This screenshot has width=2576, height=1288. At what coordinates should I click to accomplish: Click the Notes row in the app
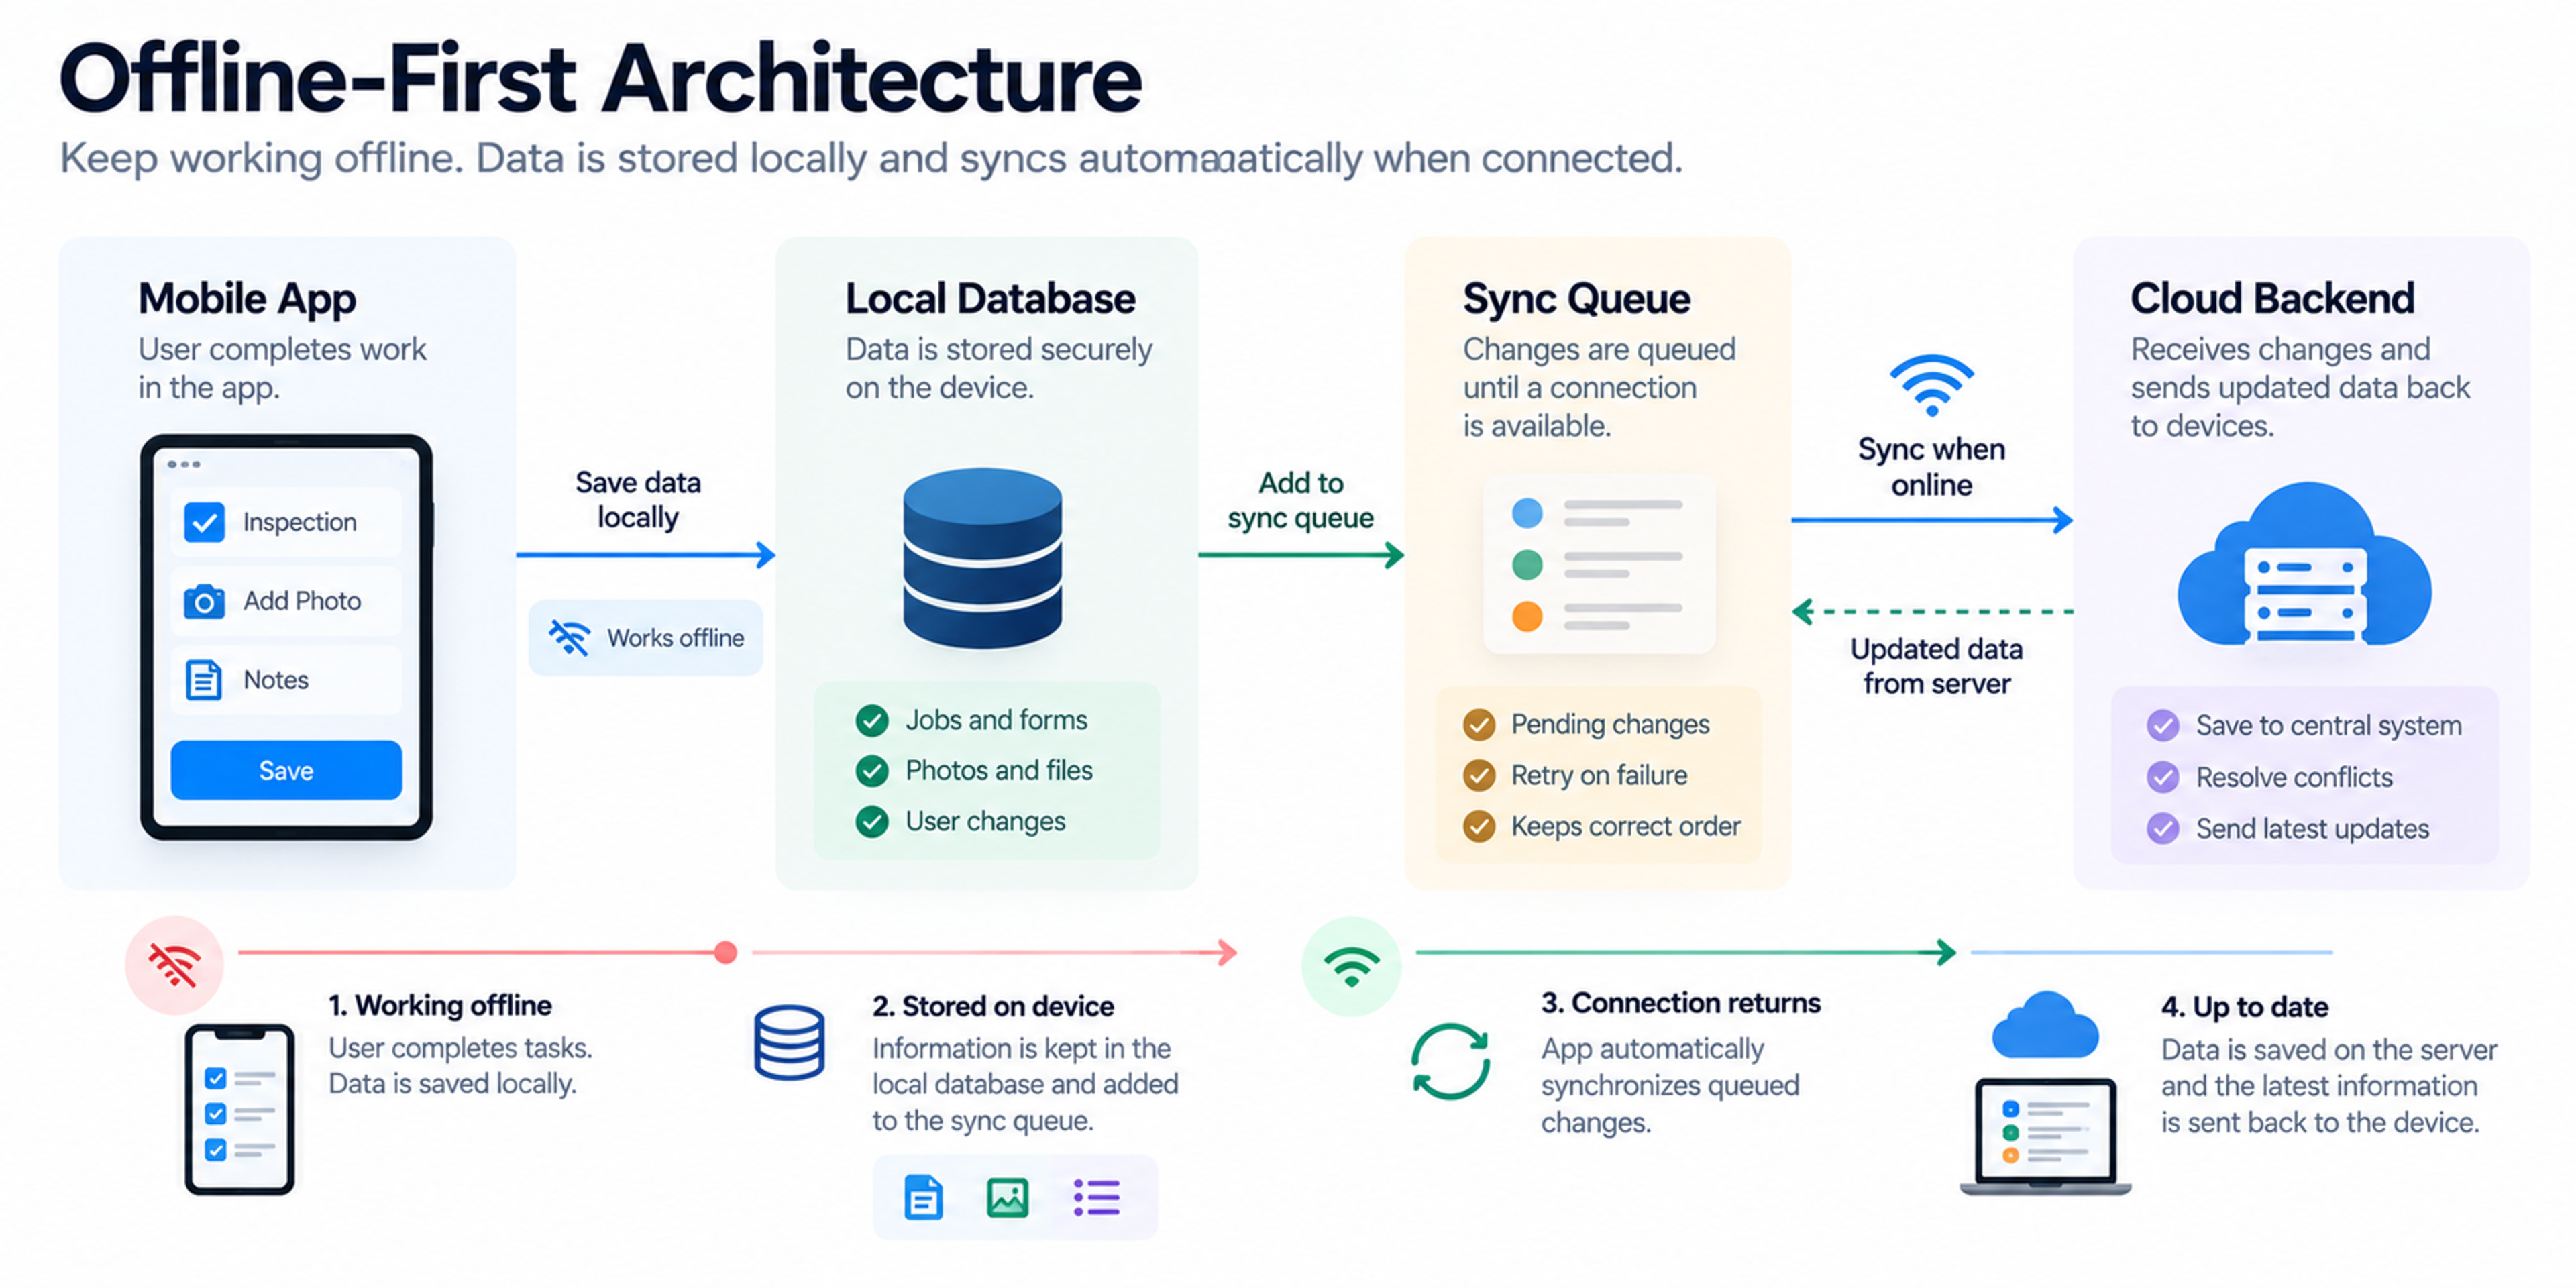286,680
